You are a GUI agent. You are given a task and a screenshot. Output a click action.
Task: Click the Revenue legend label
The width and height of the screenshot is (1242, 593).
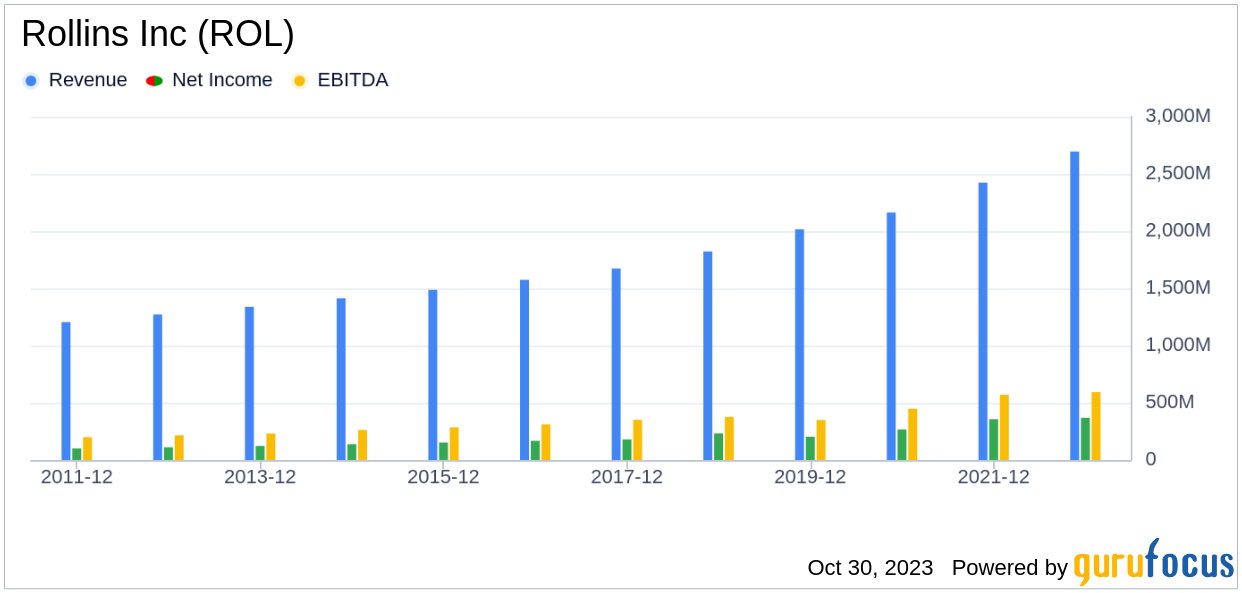(88, 80)
